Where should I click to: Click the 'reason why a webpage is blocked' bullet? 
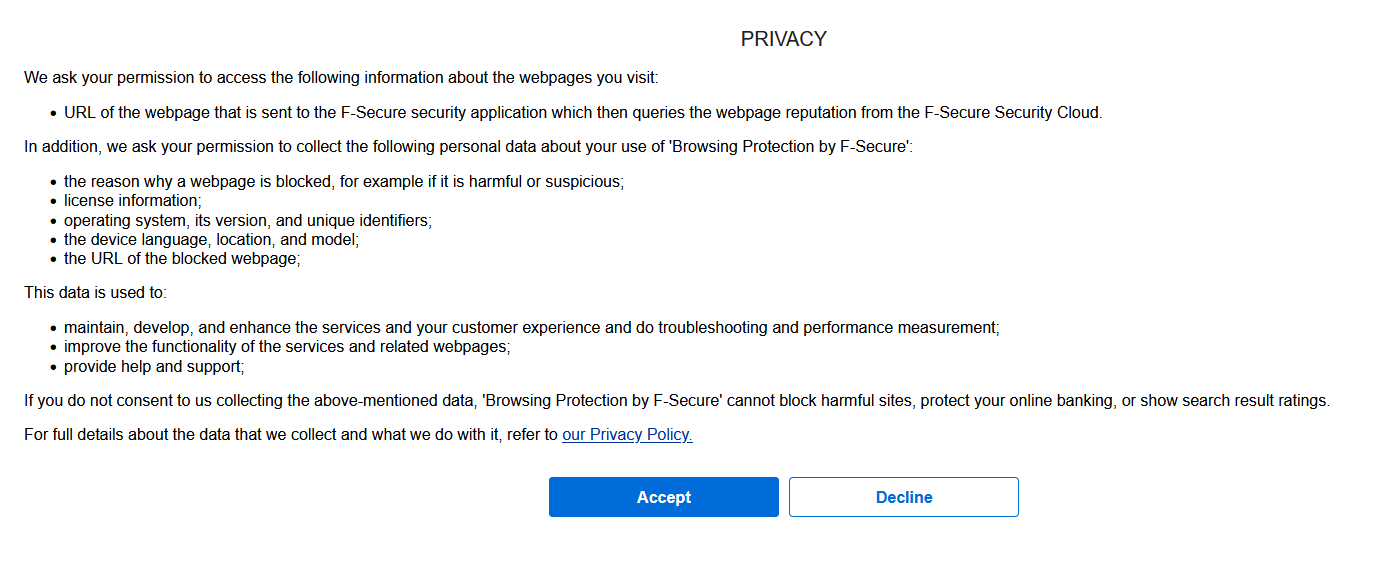coord(344,182)
